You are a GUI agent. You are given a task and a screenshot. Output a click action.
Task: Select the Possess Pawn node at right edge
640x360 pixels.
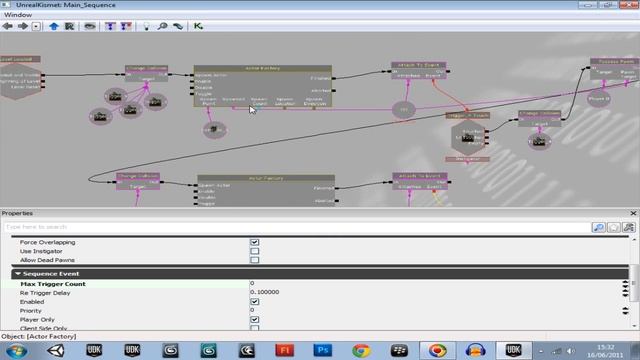point(615,69)
